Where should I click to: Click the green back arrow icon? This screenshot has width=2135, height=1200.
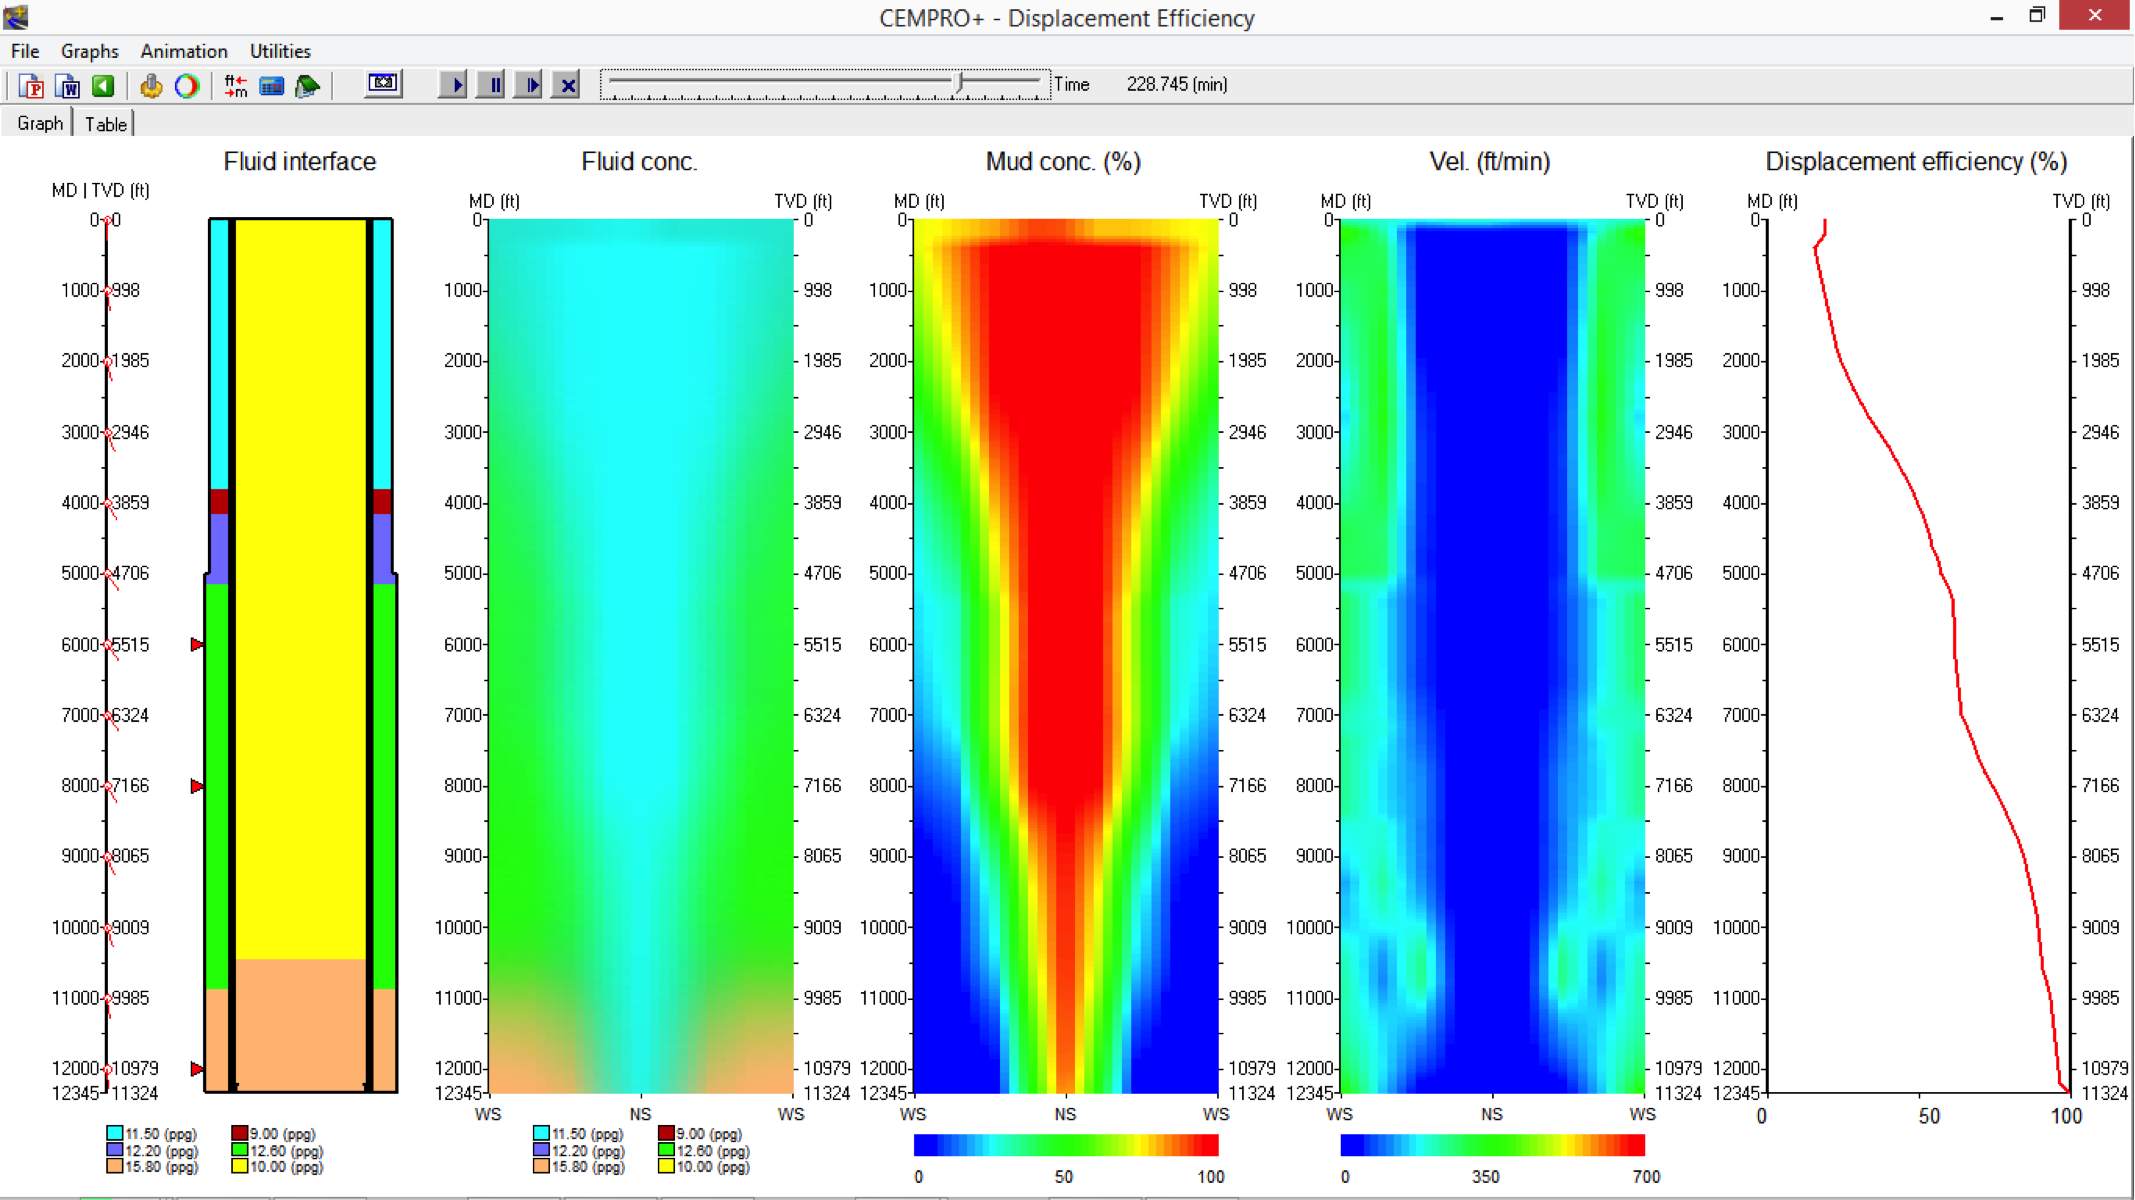click(x=103, y=86)
